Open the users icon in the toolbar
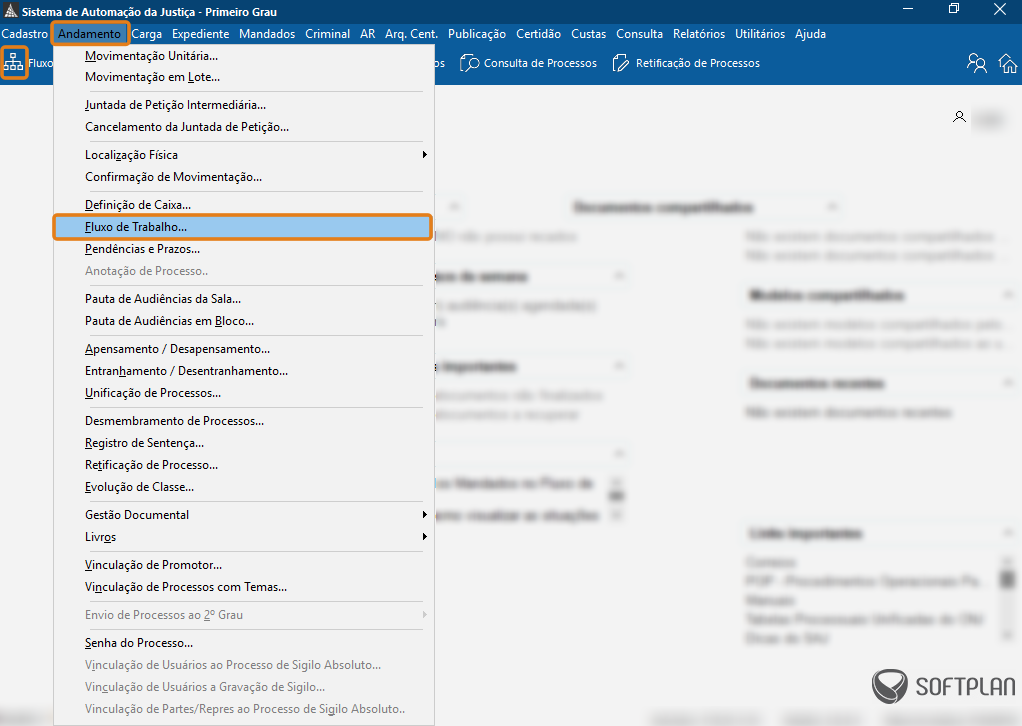 976,63
